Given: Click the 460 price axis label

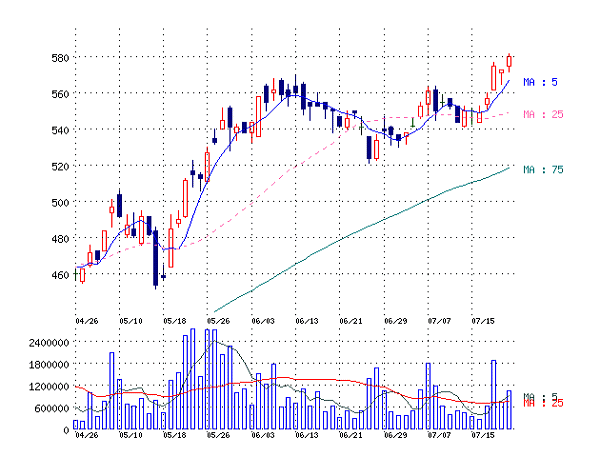Looking at the screenshot, I should click(60, 275).
